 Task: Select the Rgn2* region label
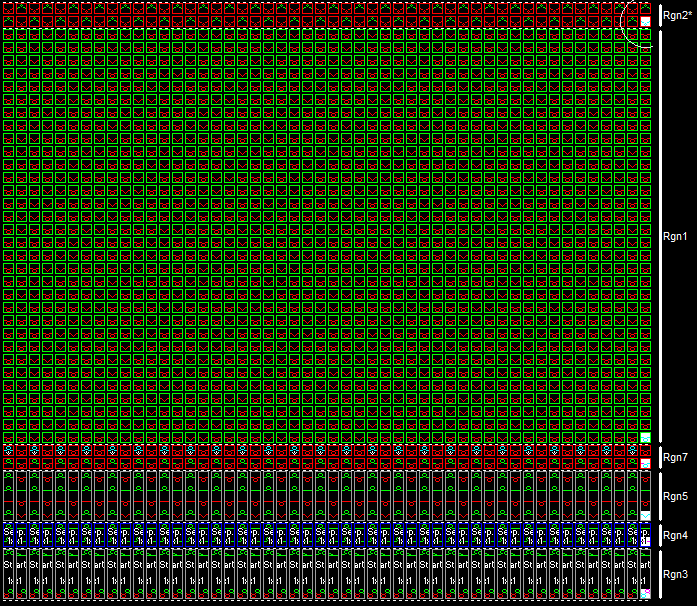point(677,16)
